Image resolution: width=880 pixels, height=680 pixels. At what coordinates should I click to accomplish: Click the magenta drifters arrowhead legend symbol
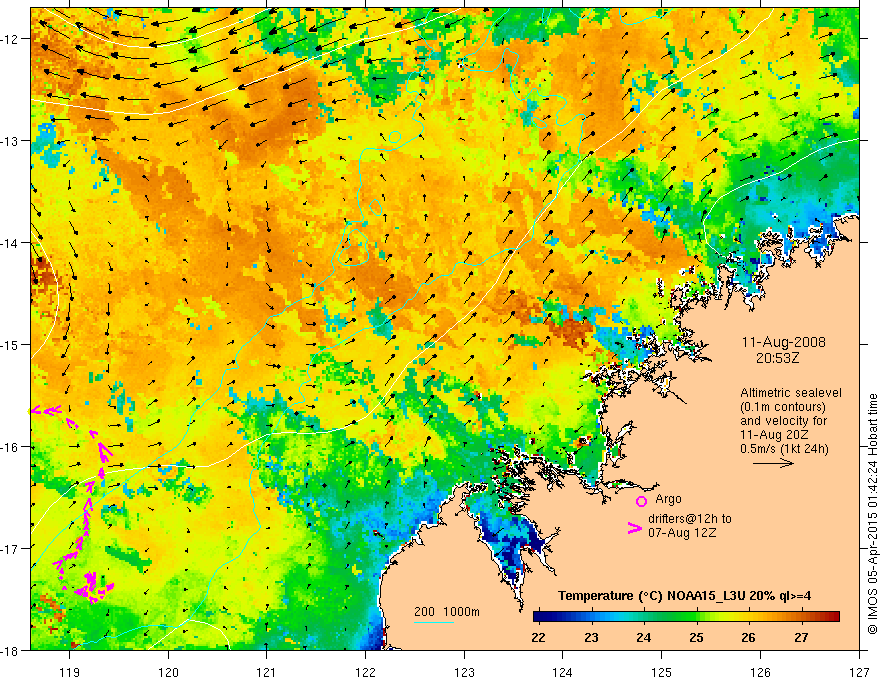(634, 528)
